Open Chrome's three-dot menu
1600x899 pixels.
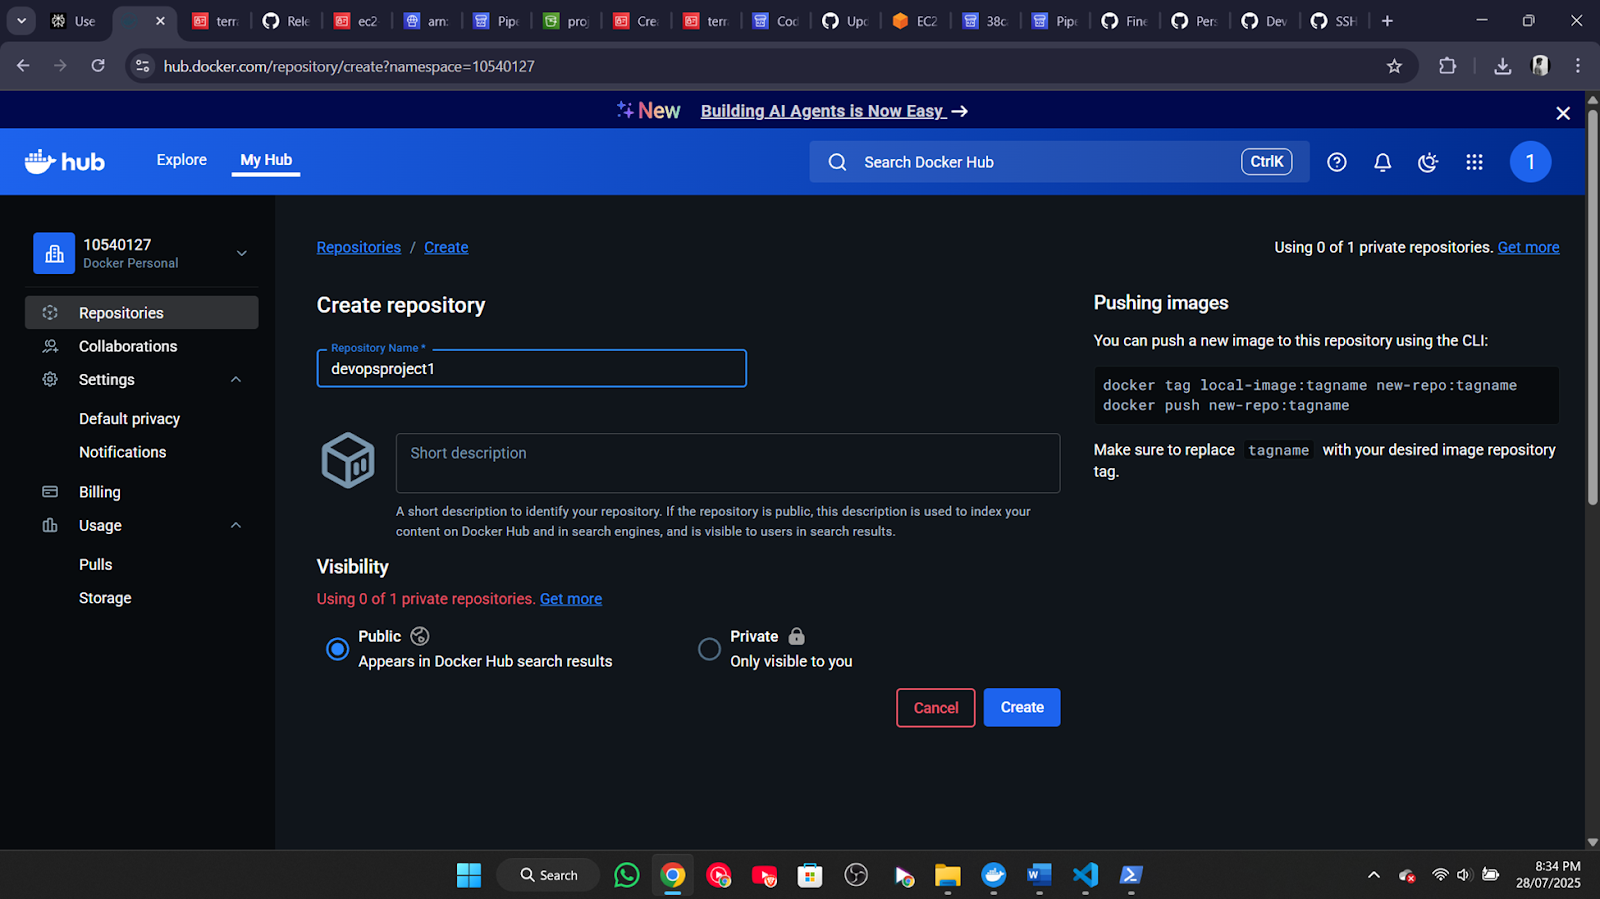coord(1578,66)
